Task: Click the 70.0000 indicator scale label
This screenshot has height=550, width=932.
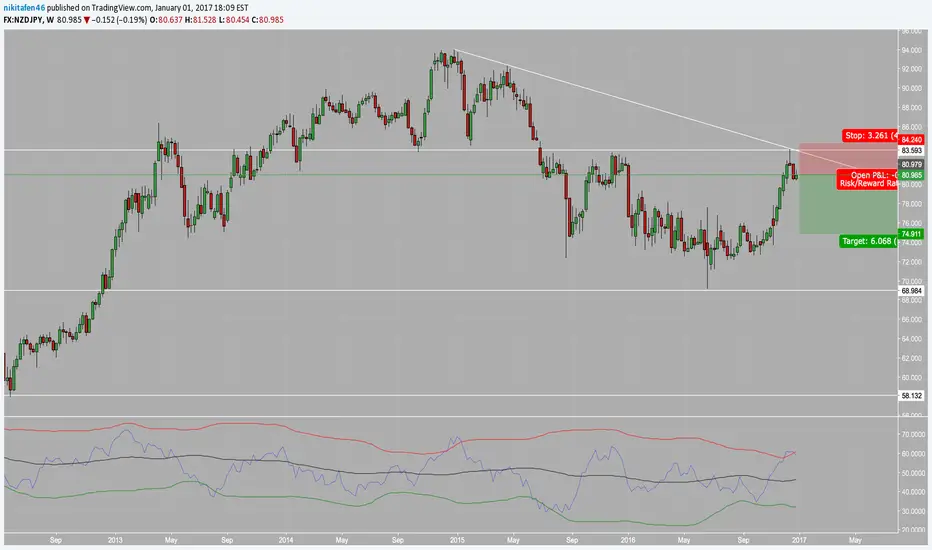Action: tap(912, 435)
